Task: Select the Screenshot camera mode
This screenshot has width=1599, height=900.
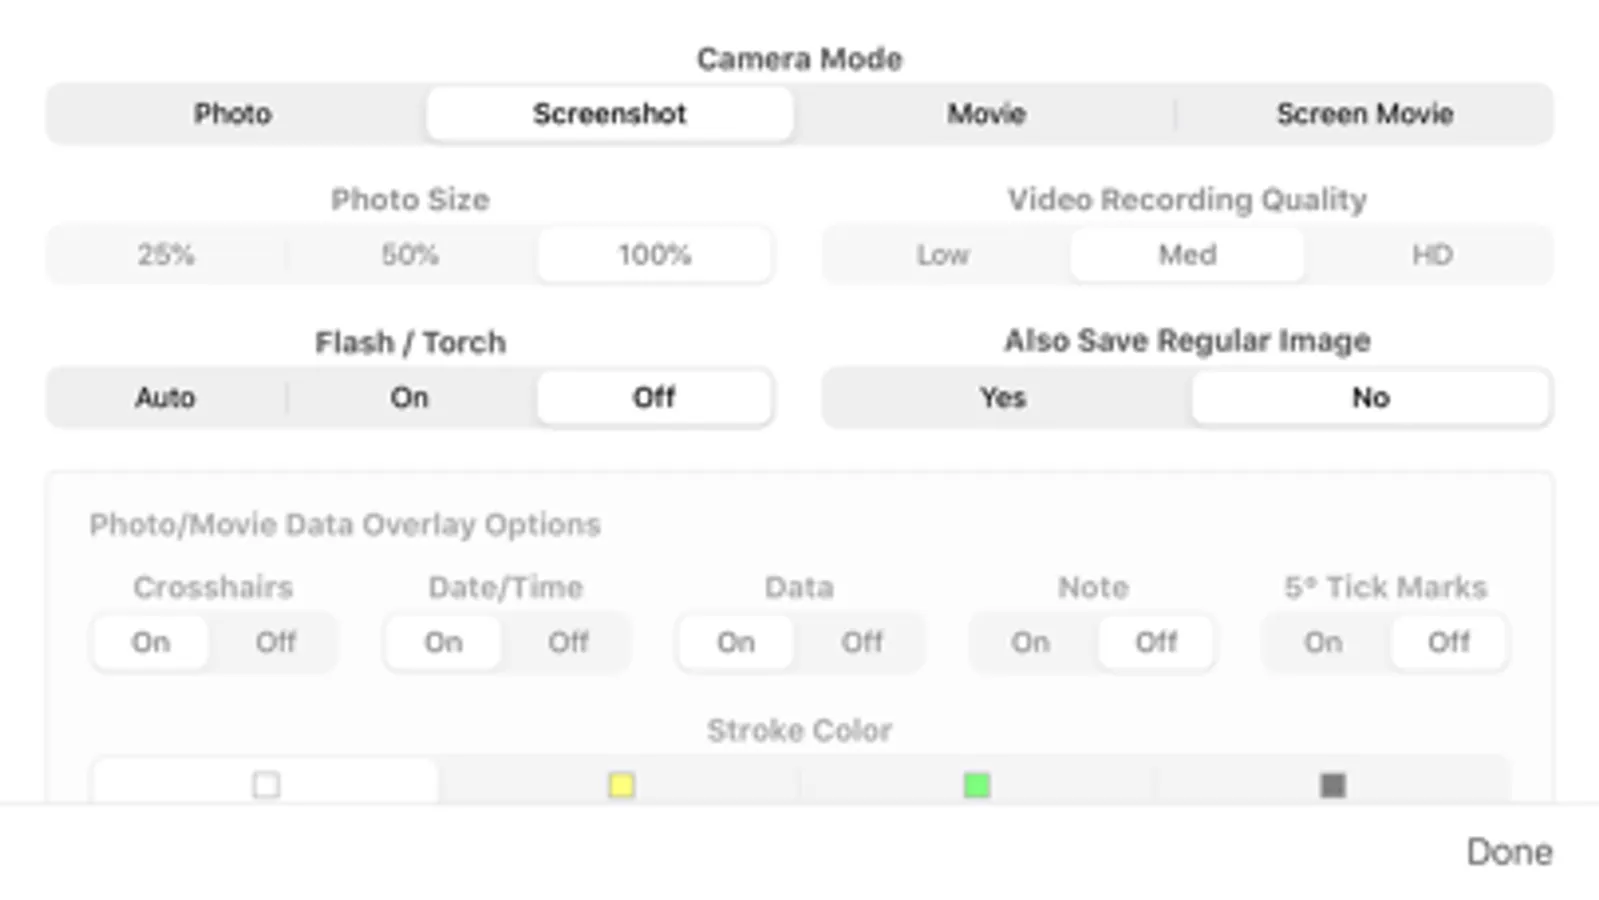Action: tap(609, 114)
